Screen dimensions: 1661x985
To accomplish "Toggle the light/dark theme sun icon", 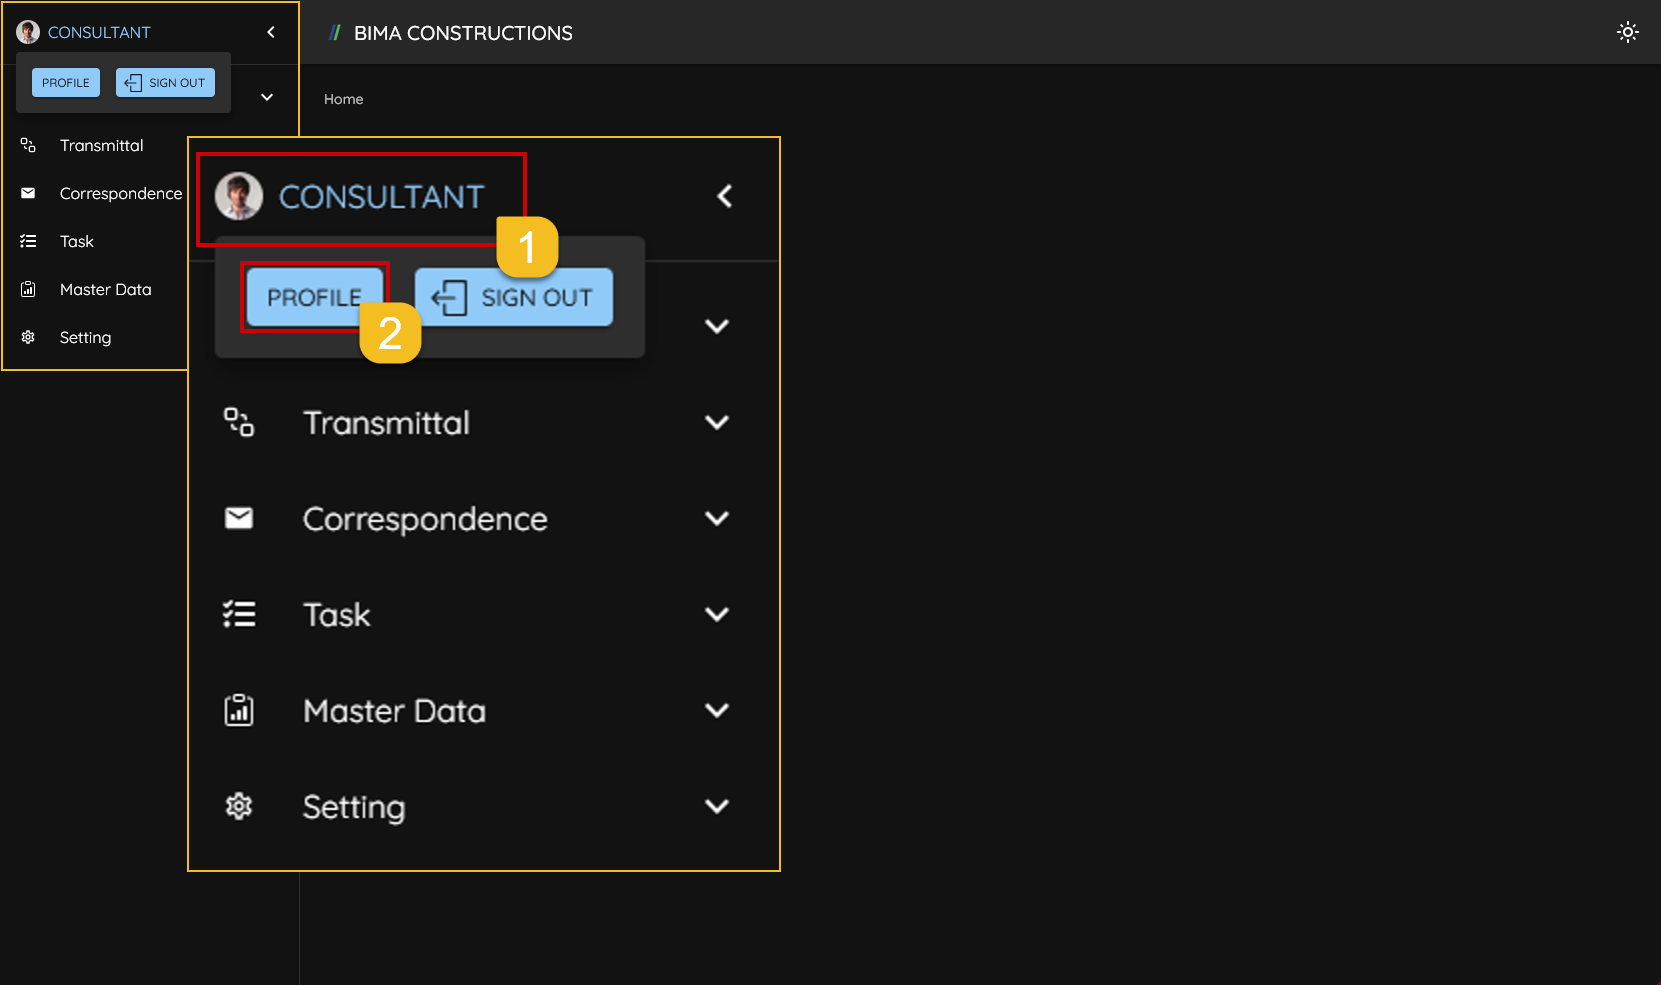I will pos(1627,32).
